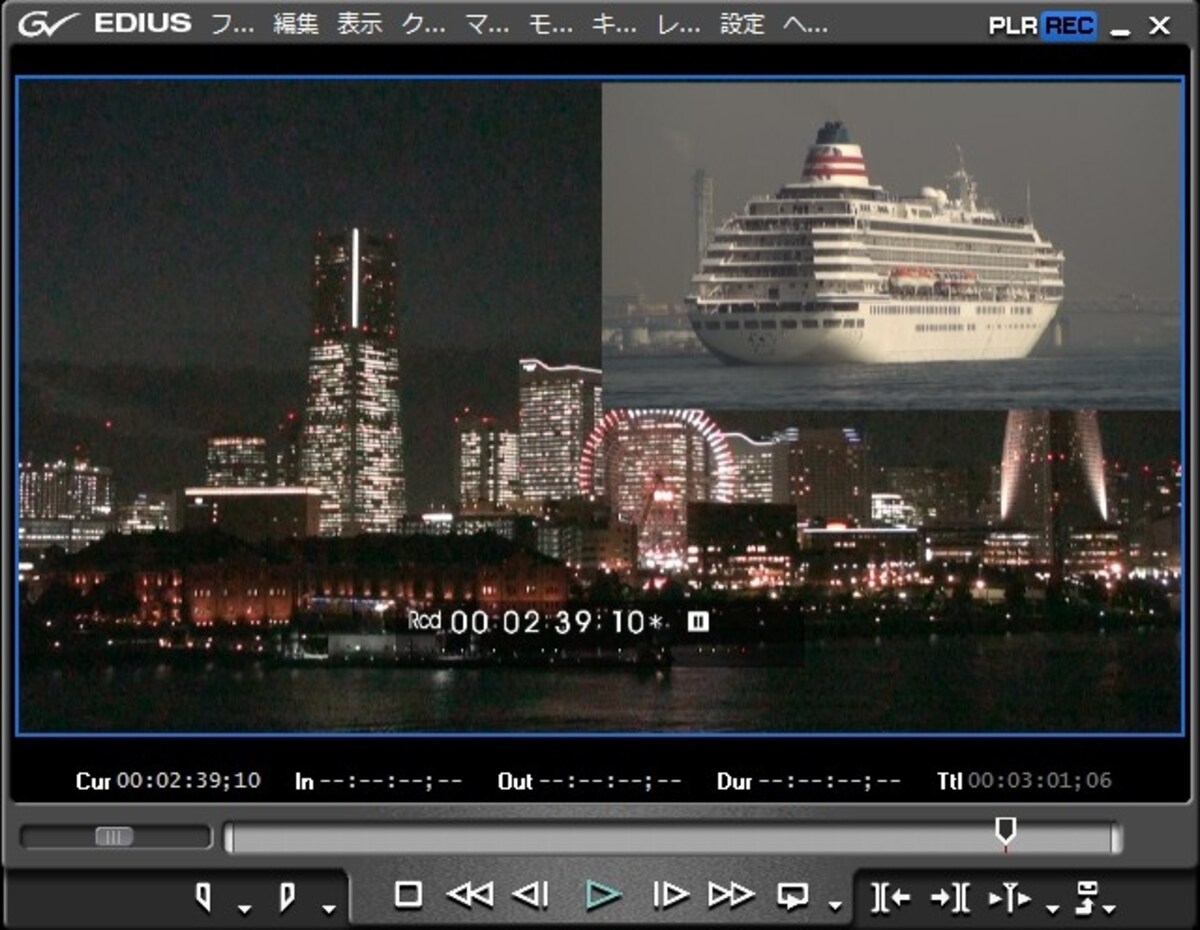Click the Loop playback icon
This screenshot has width=1200, height=930.
pyautogui.click(x=793, y=896)
